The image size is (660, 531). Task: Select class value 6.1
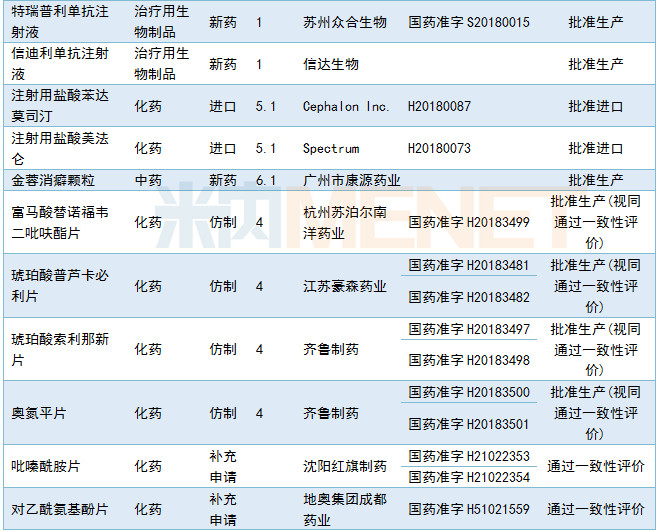[266, 181]
